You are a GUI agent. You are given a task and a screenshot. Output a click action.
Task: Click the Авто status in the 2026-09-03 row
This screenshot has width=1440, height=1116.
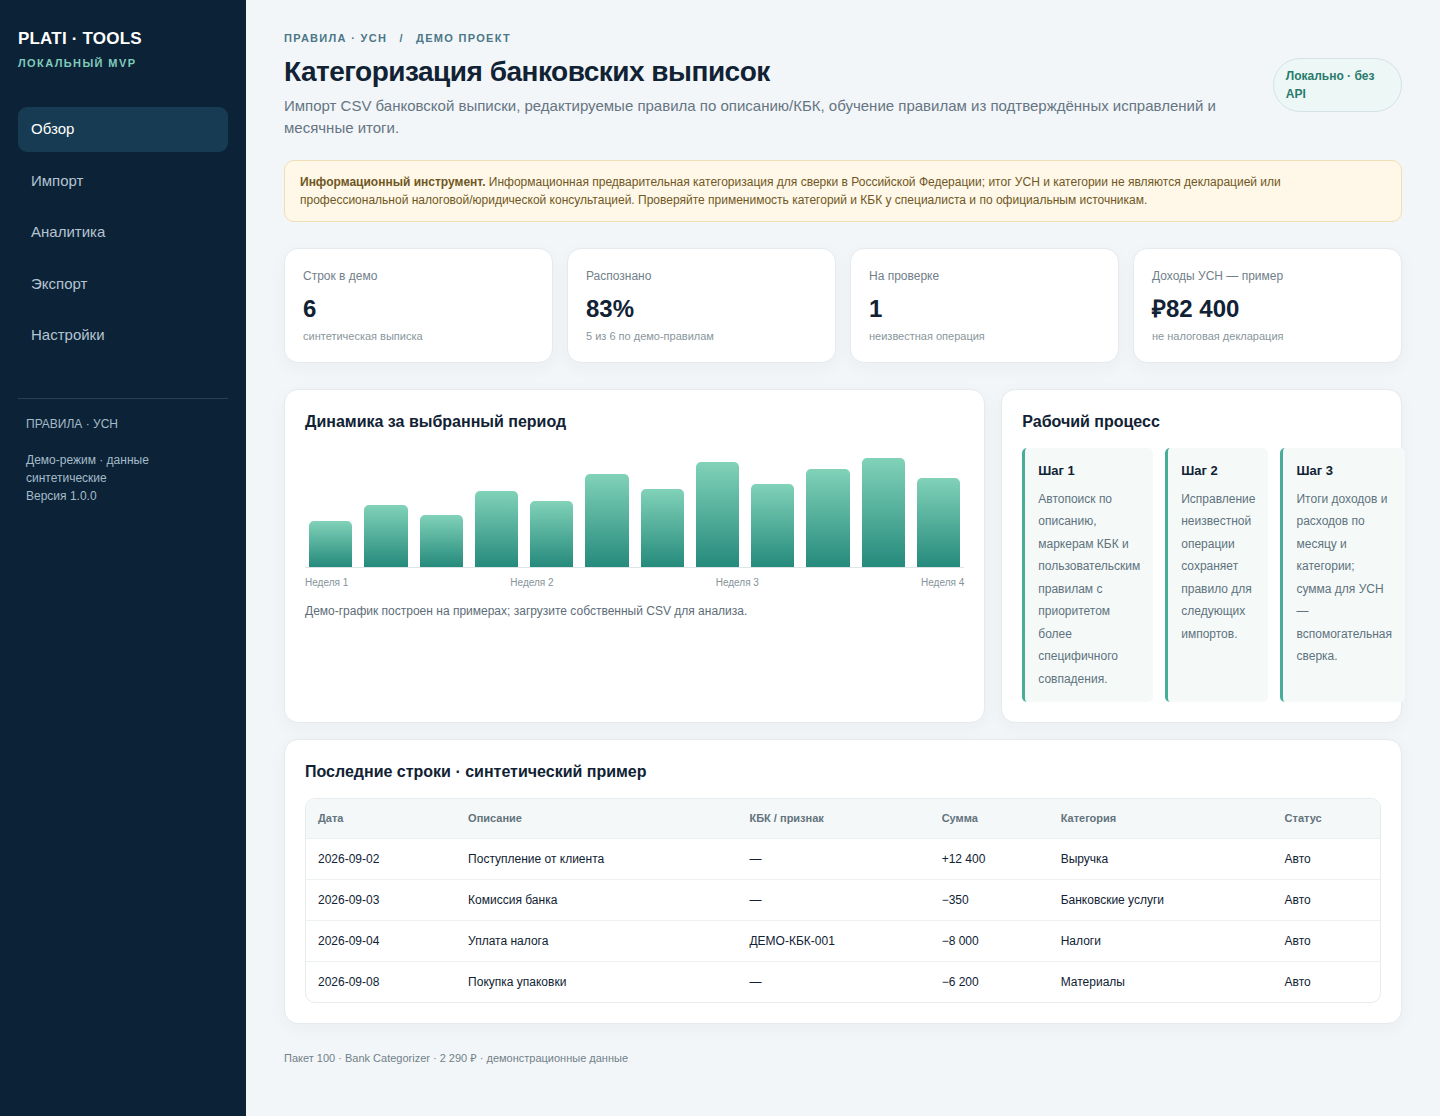point(1297,900)
